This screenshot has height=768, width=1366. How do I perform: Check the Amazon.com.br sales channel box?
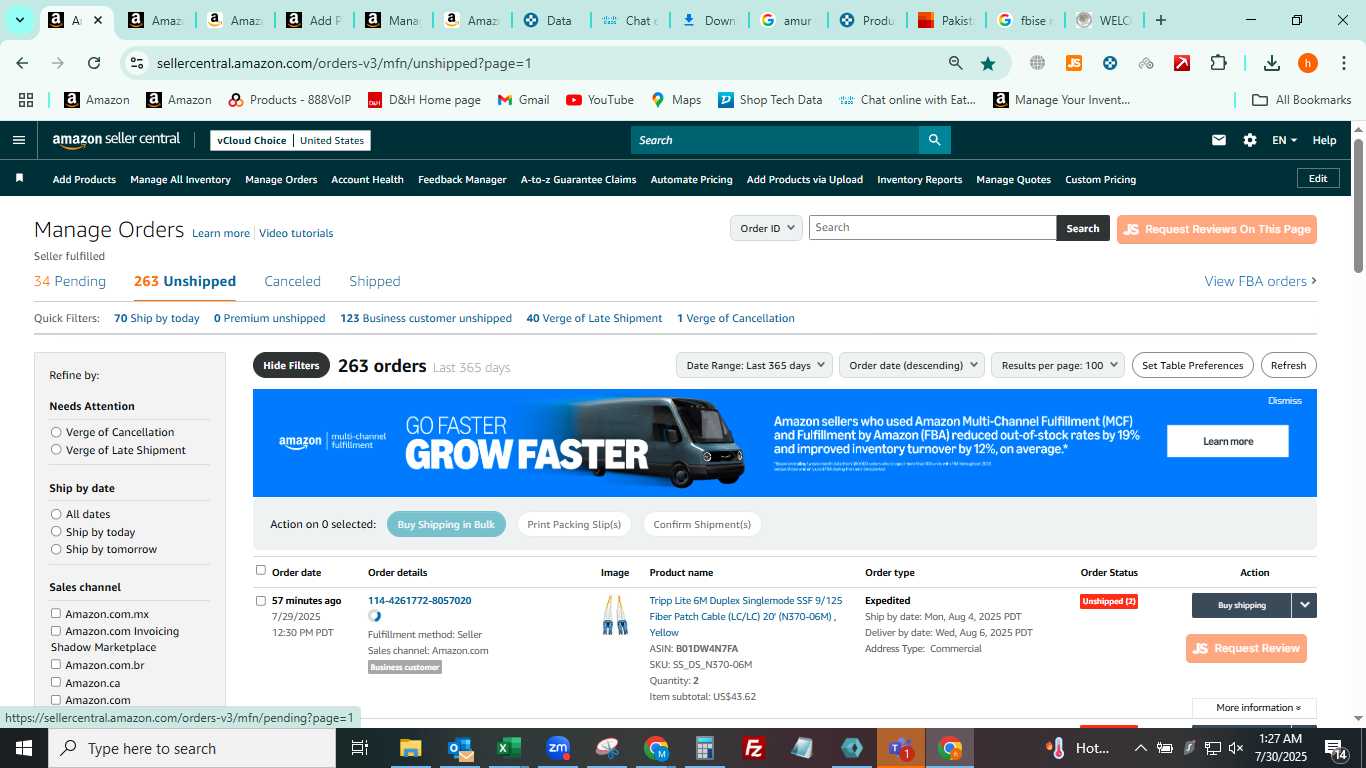click(56, 664)
